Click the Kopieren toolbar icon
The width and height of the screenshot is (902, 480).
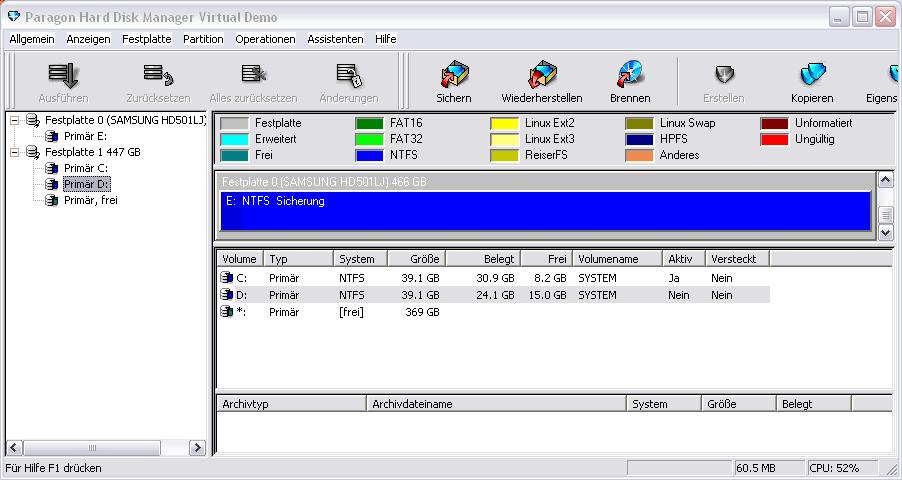(x=812, y=75)
